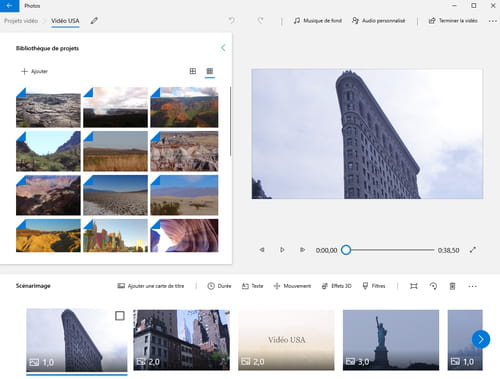Delete the selected clip with trash icon
This screenshot has height=379, width=500.
point(452,286)
